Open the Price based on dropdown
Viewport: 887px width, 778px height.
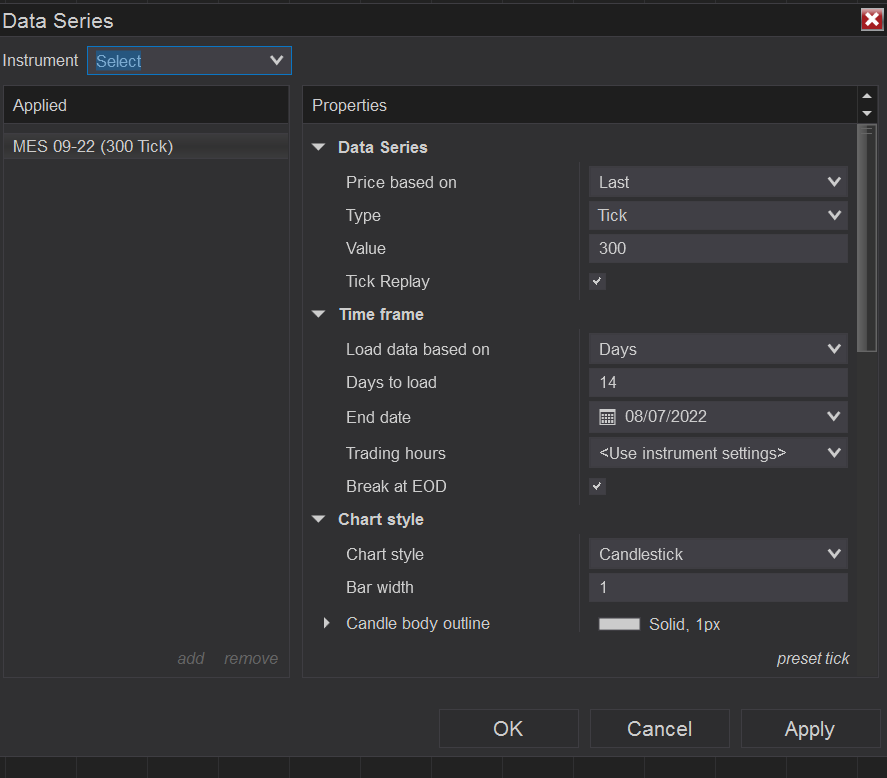coord(718,182)
